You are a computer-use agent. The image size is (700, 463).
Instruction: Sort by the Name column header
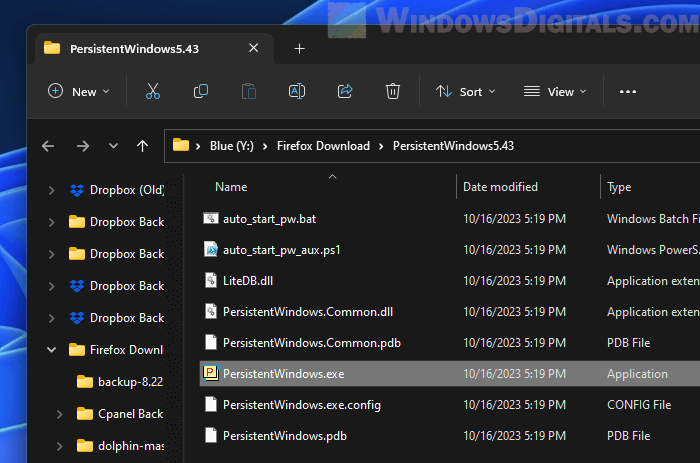click(x=231, y=187)
